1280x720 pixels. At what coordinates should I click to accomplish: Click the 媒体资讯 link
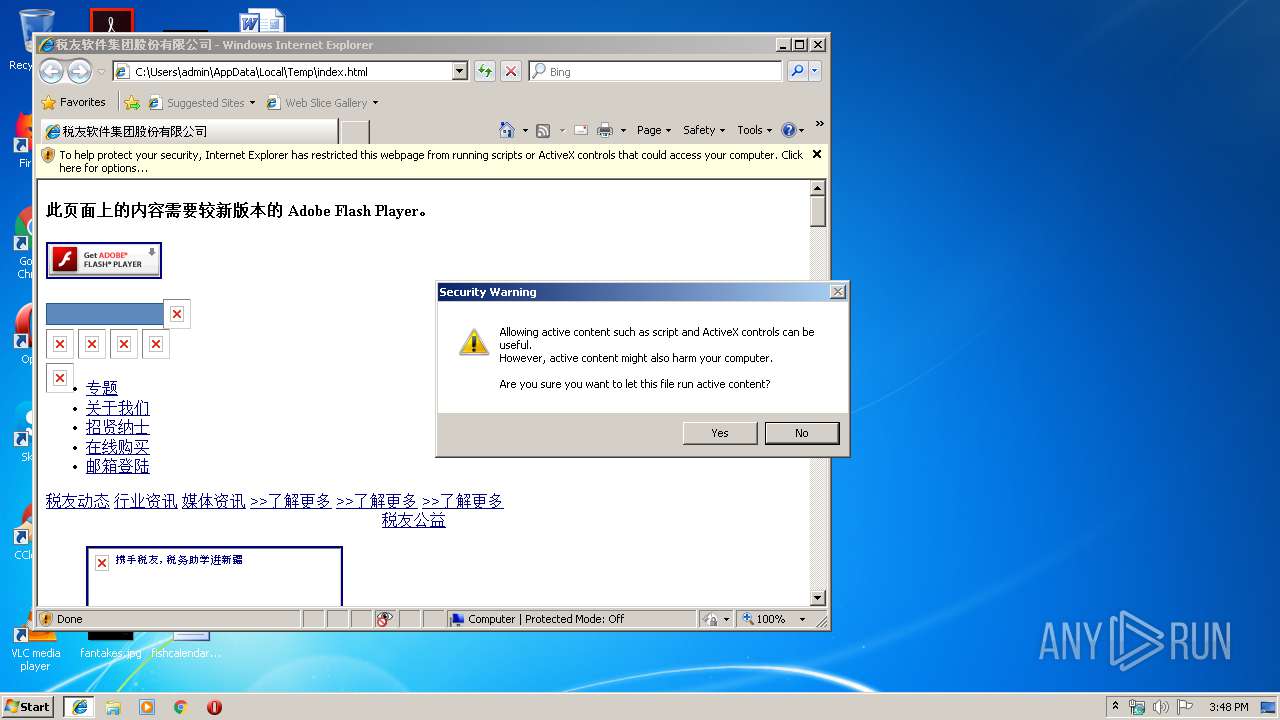click(214, 501)
